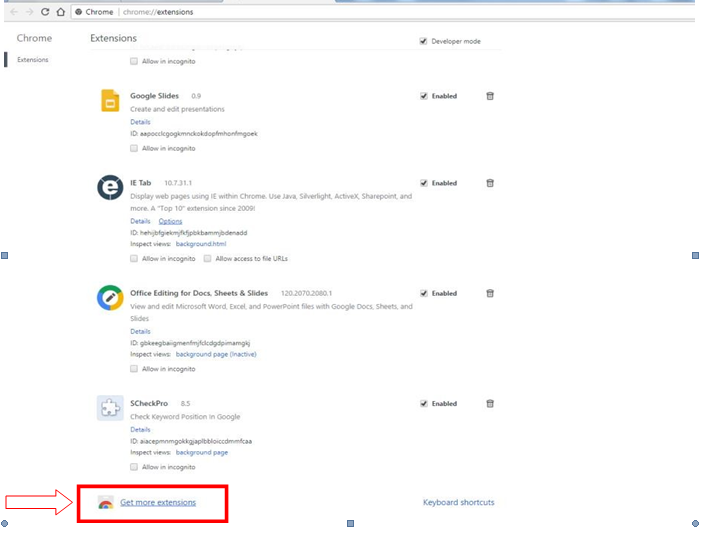Click Check Keyword Position in Google description
The width and height of the screenshot is (707, 535).
pyautogui.click(x=185, y=417)
